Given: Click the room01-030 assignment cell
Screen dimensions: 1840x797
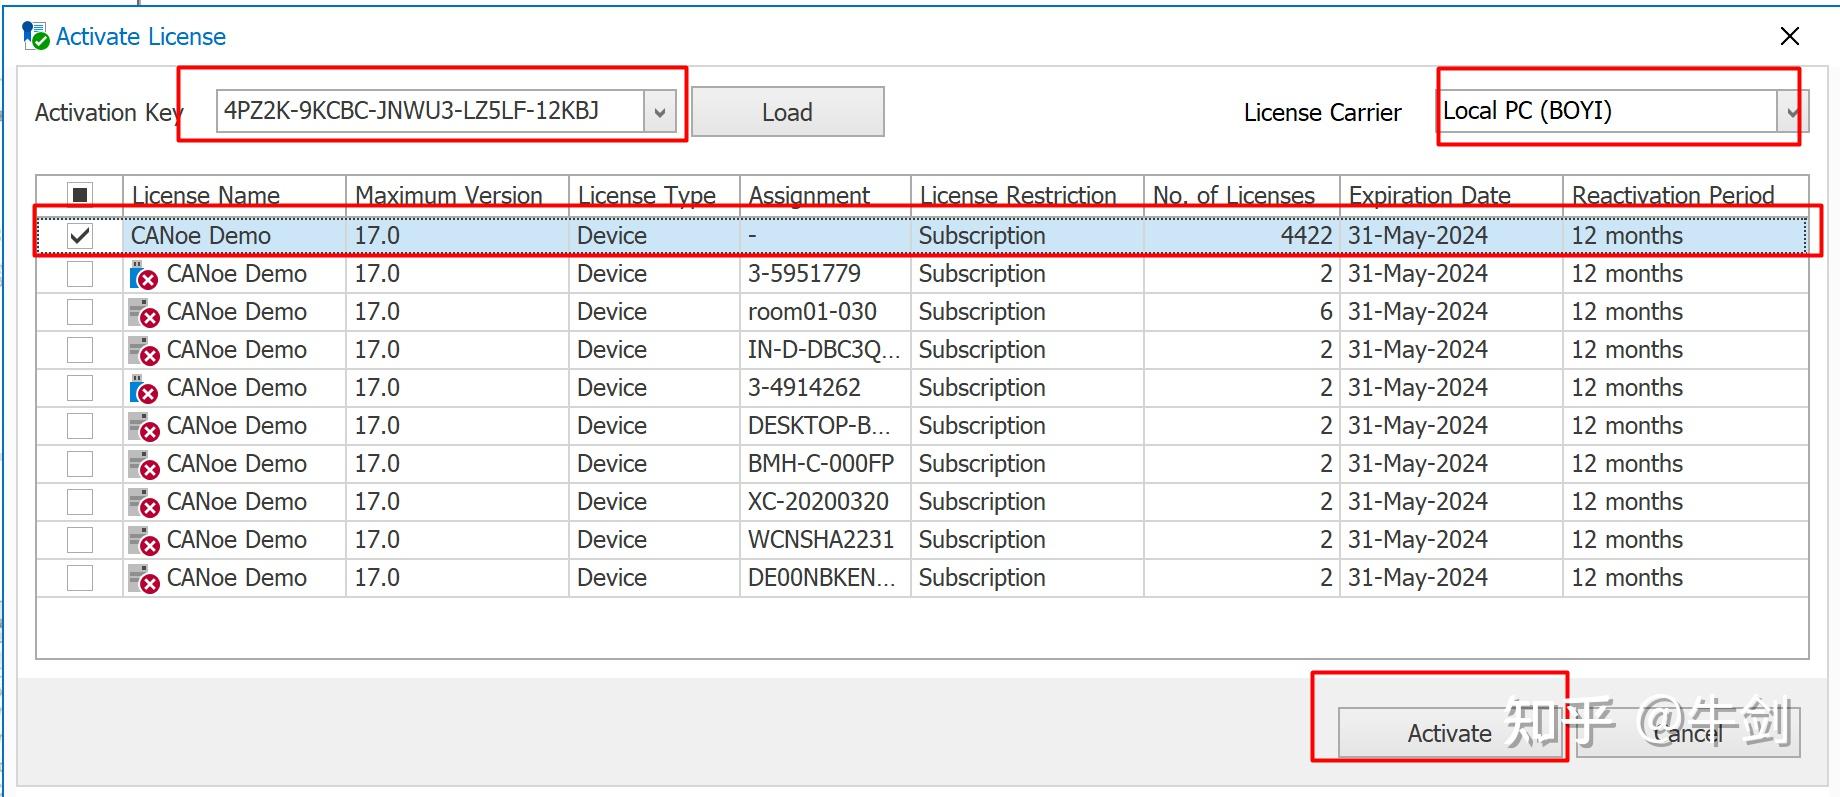Looking at the screenshot, I should [x=825, y=312].
